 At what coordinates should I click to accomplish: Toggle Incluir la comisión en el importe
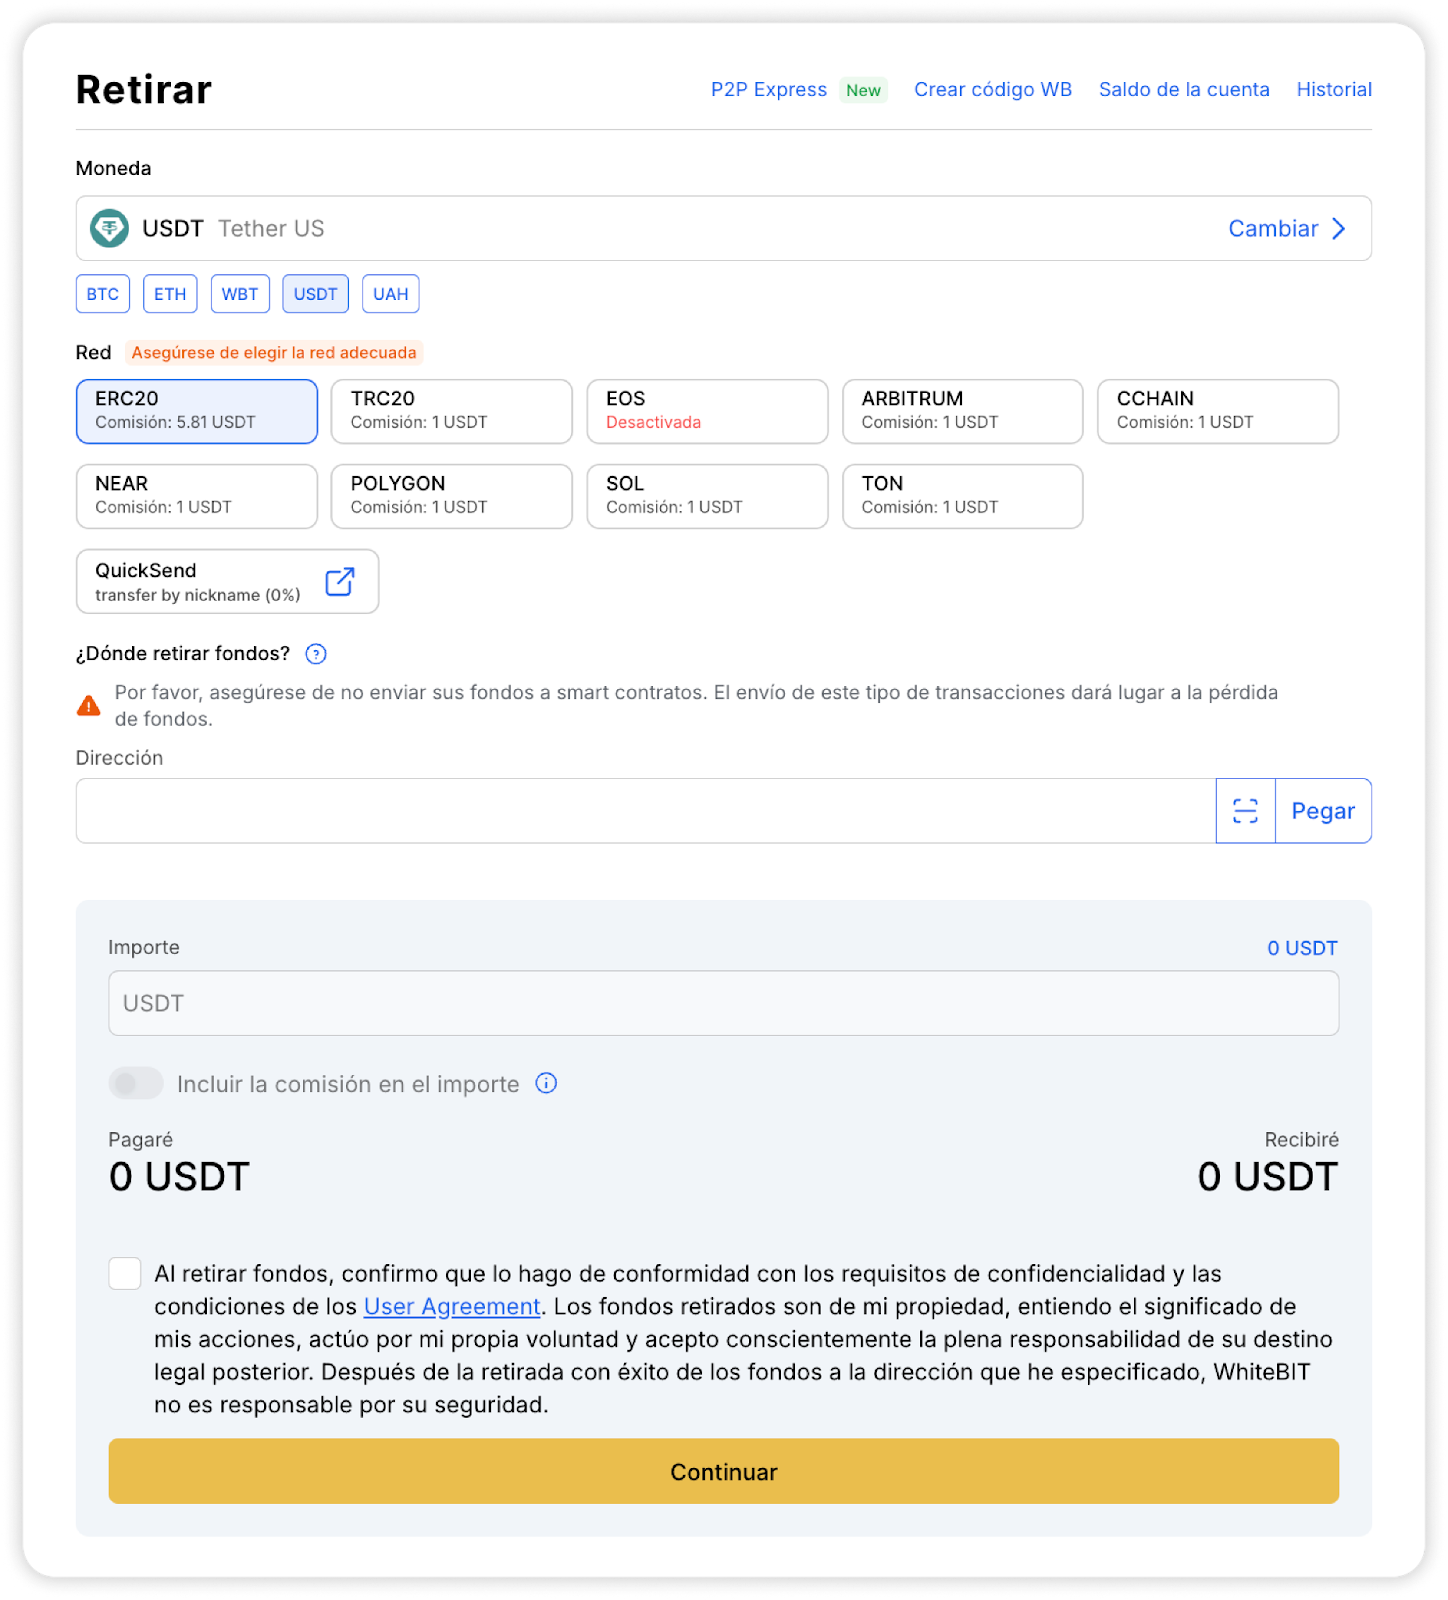pyautogui.click(x=136, y=1083)
